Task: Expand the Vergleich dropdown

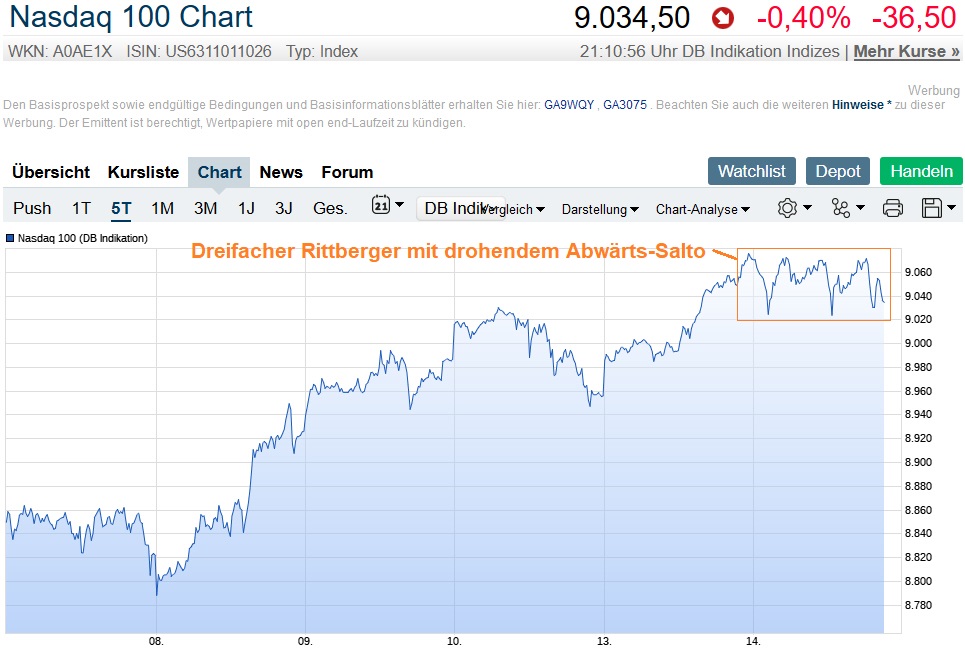Action: (515, 209)
